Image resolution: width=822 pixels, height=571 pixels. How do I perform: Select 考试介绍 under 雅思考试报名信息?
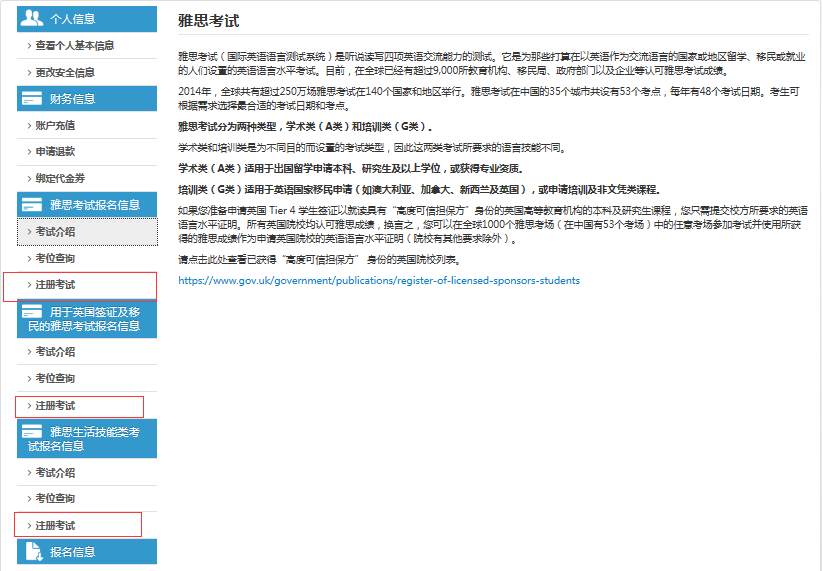87,232
